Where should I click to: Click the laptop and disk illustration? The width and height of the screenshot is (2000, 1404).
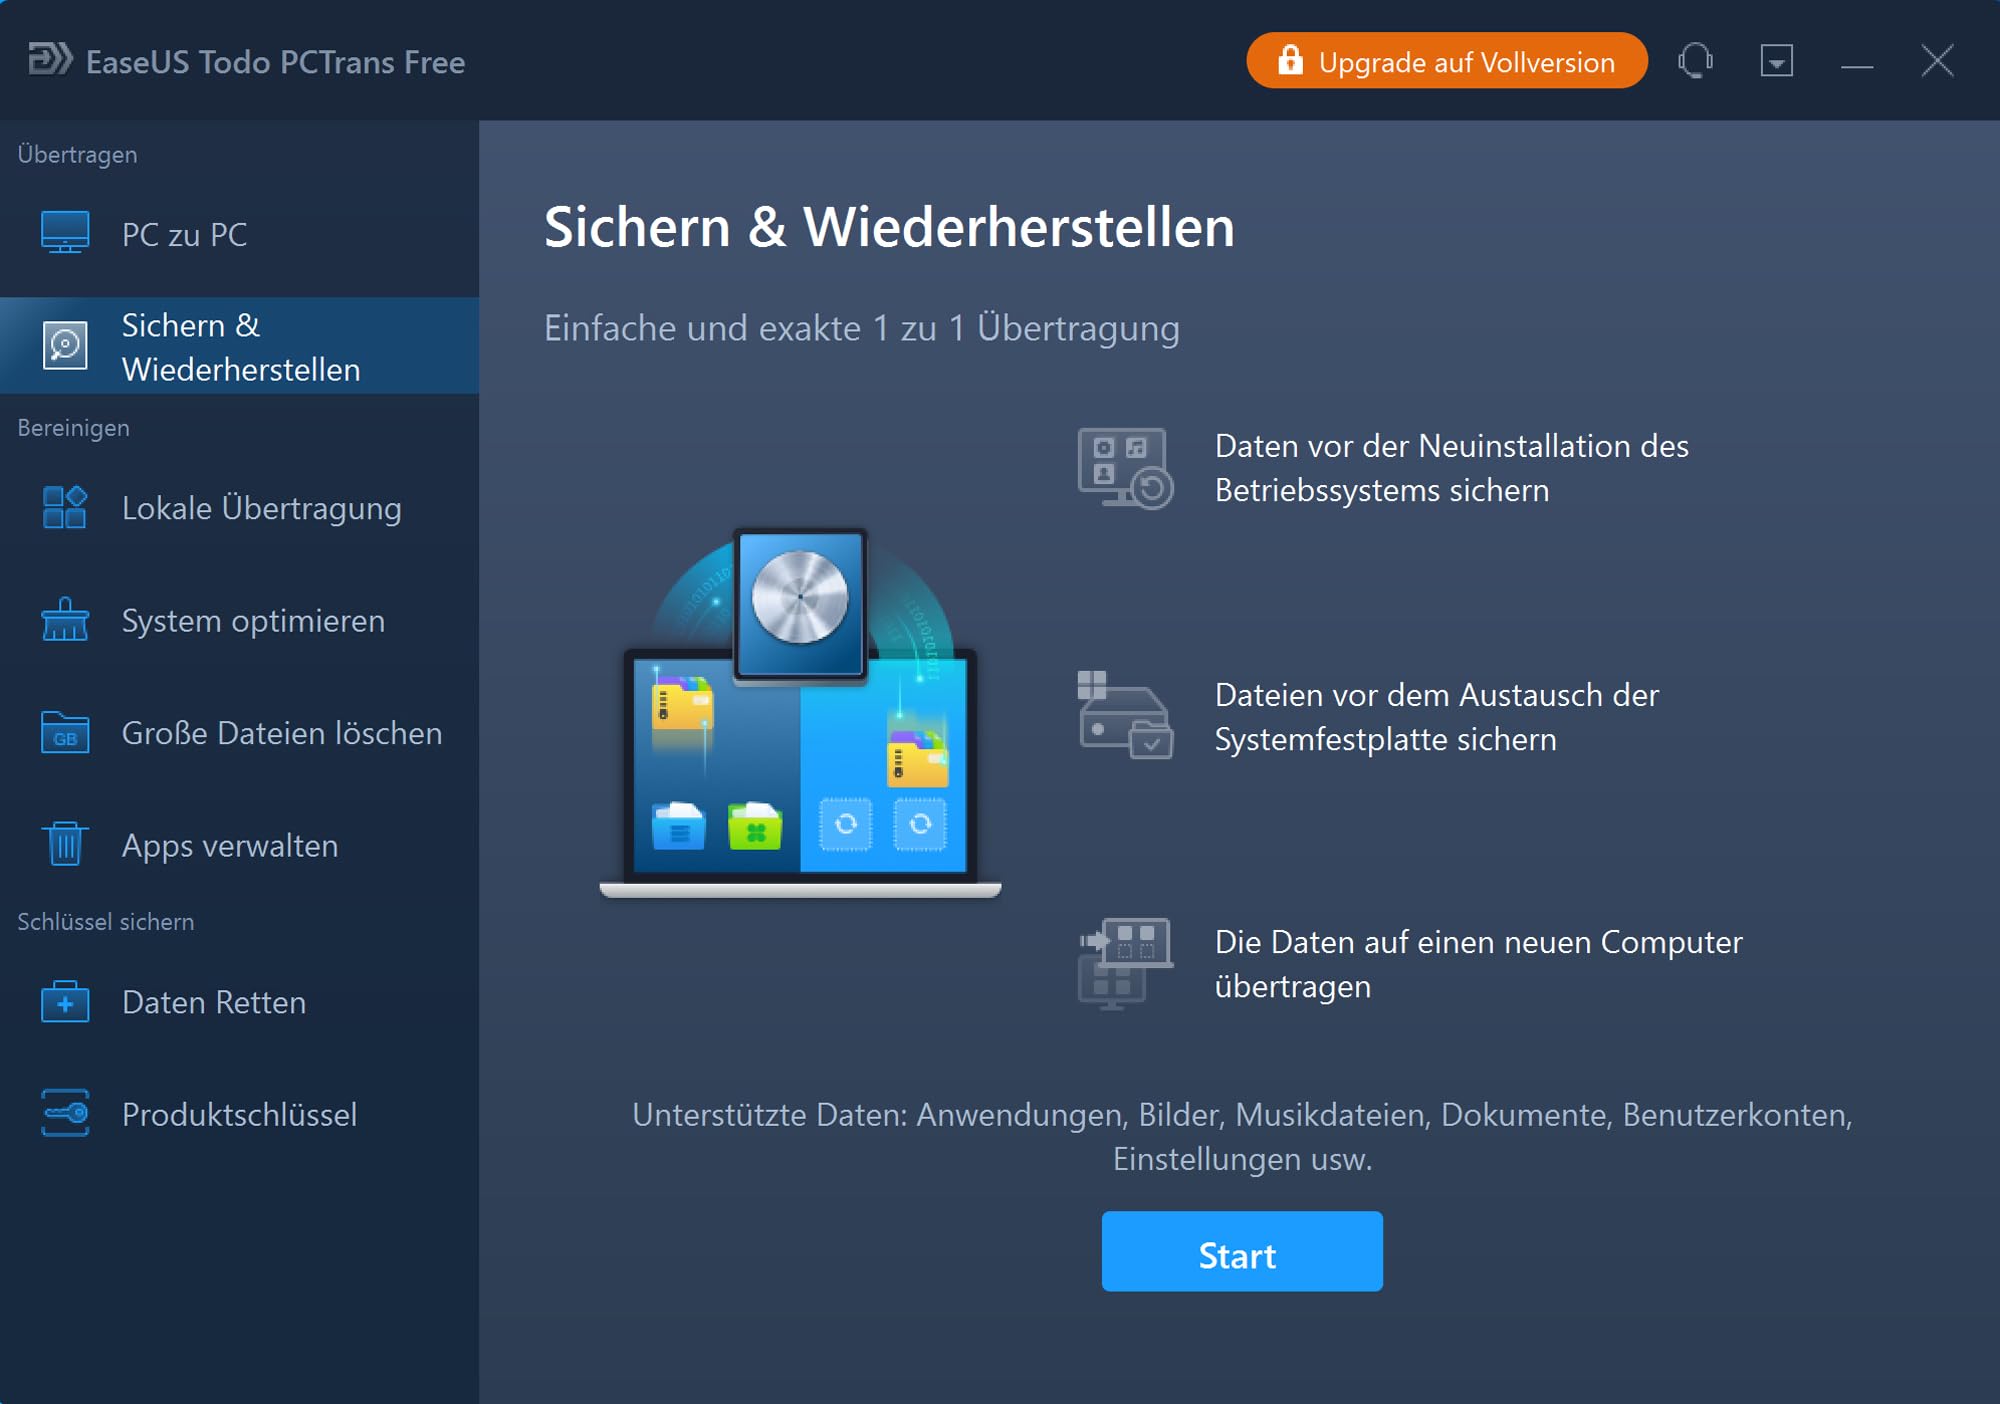pyautogui.click(x=800, y=713)
